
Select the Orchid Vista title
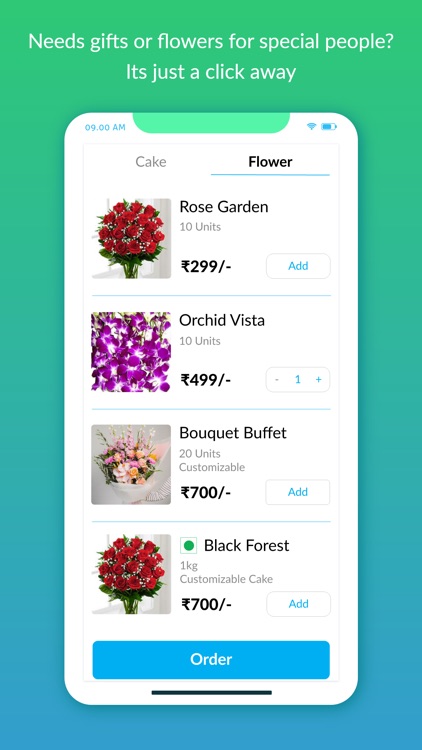click(x=222, y=320)
